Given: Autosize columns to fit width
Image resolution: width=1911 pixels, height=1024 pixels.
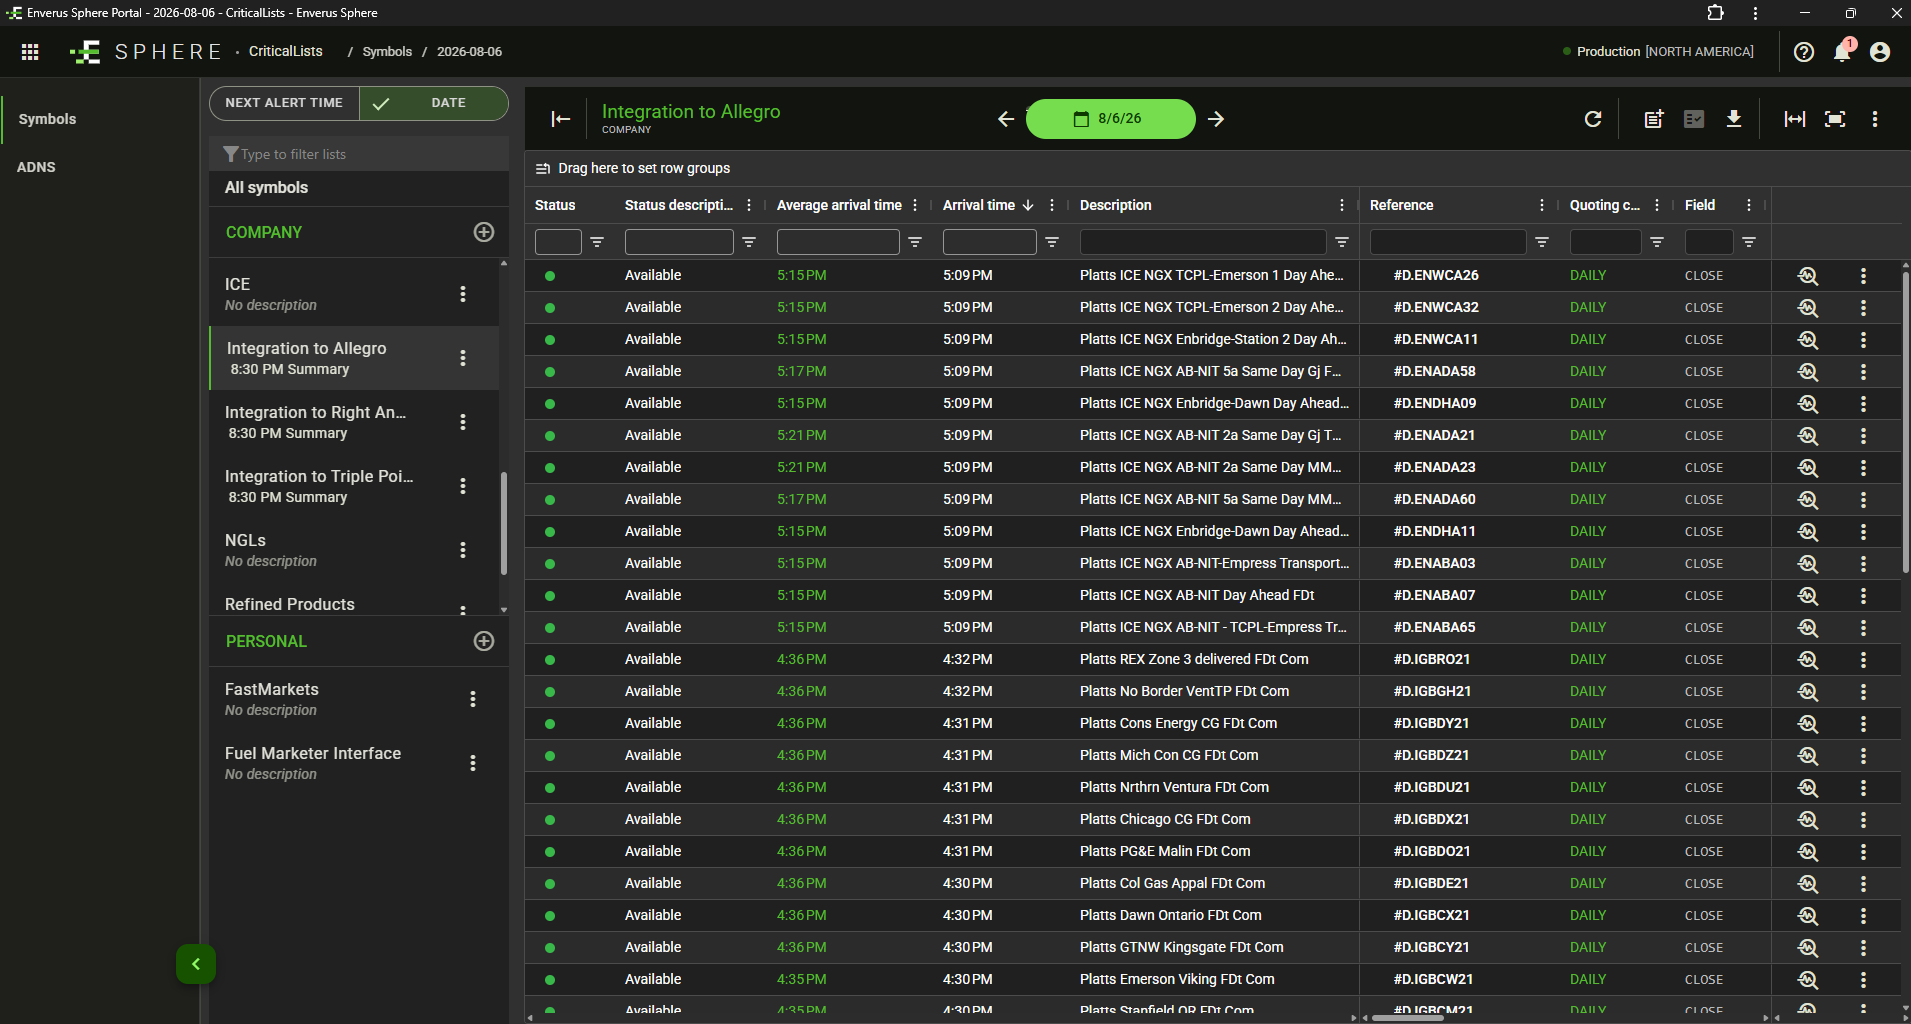Looking at the screenshot, I should coord(1795,119).
